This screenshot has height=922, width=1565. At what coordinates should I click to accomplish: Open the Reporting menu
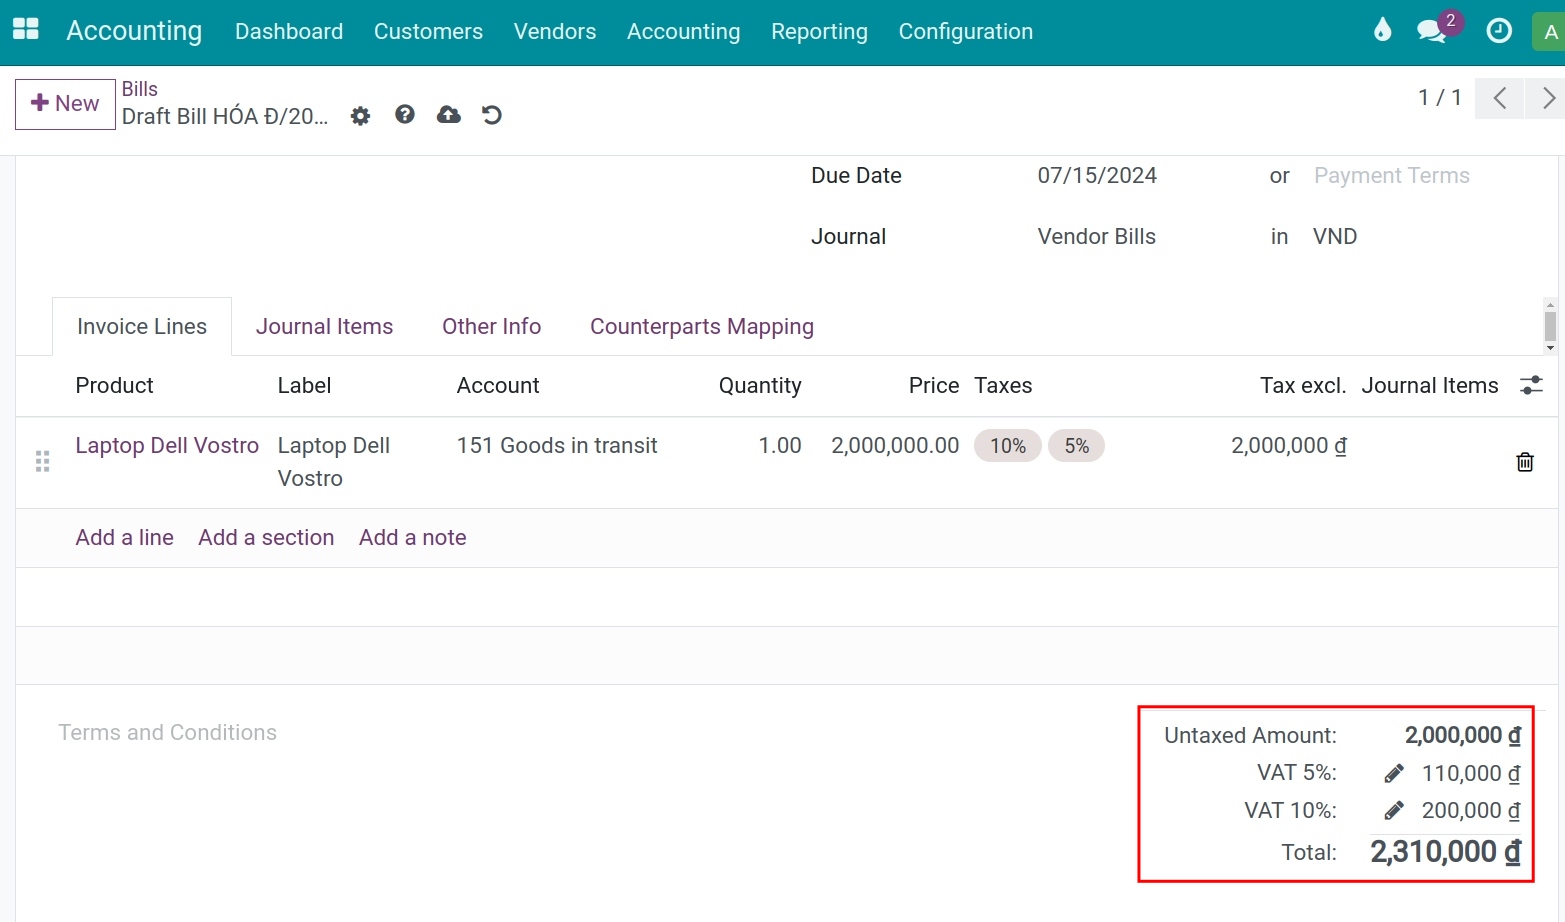pos(819,31)
